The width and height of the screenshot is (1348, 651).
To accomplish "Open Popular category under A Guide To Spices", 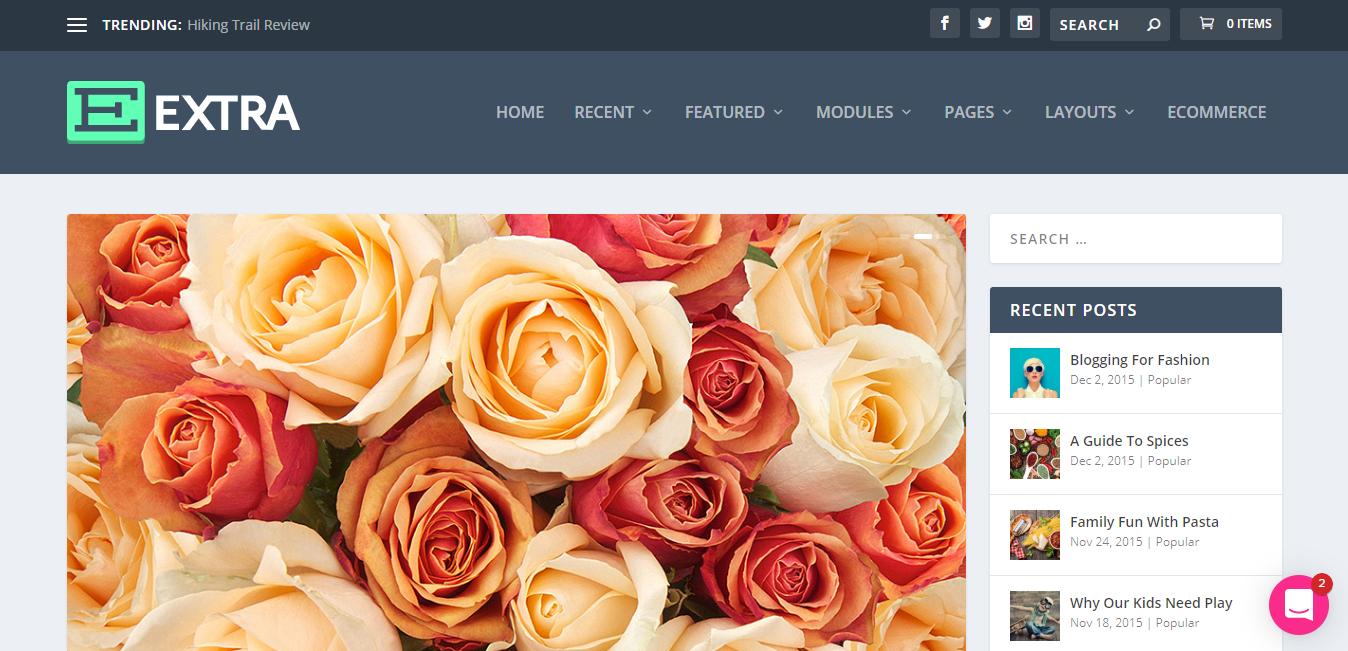I will (x=1169, y=461).
